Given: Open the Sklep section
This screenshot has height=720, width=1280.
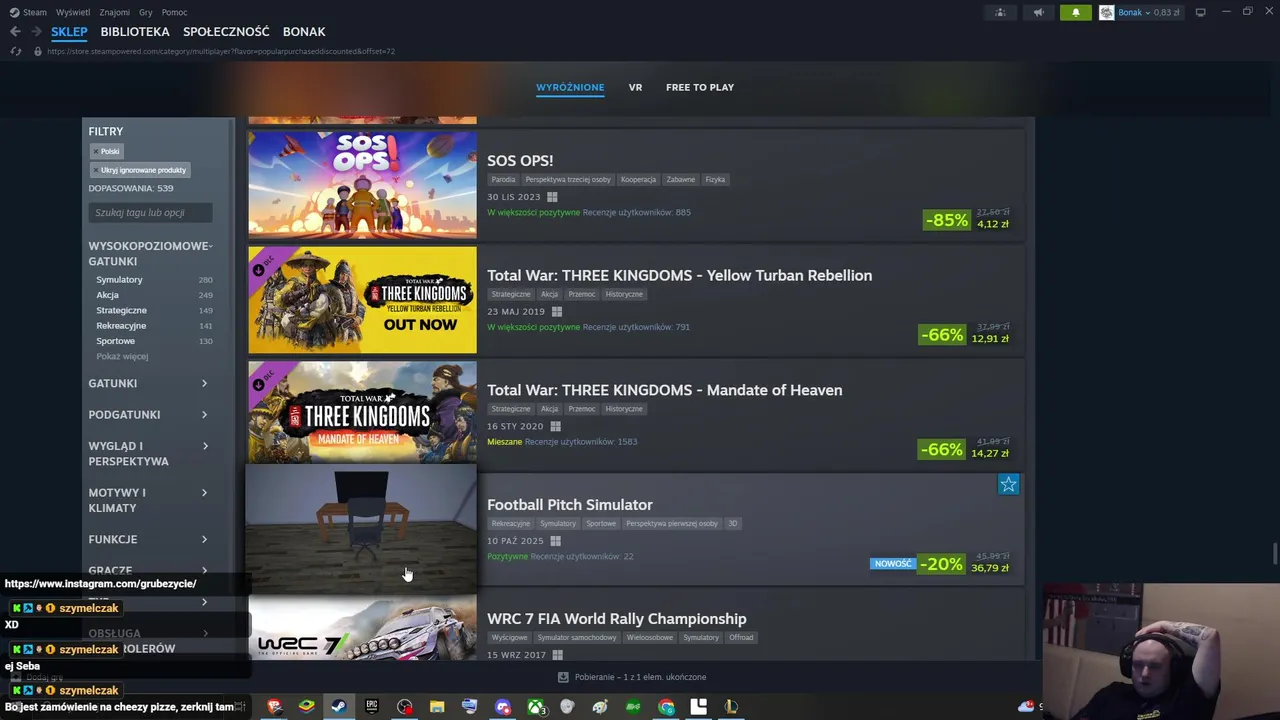Looking at the screenshot, I should tap(69, 32).
